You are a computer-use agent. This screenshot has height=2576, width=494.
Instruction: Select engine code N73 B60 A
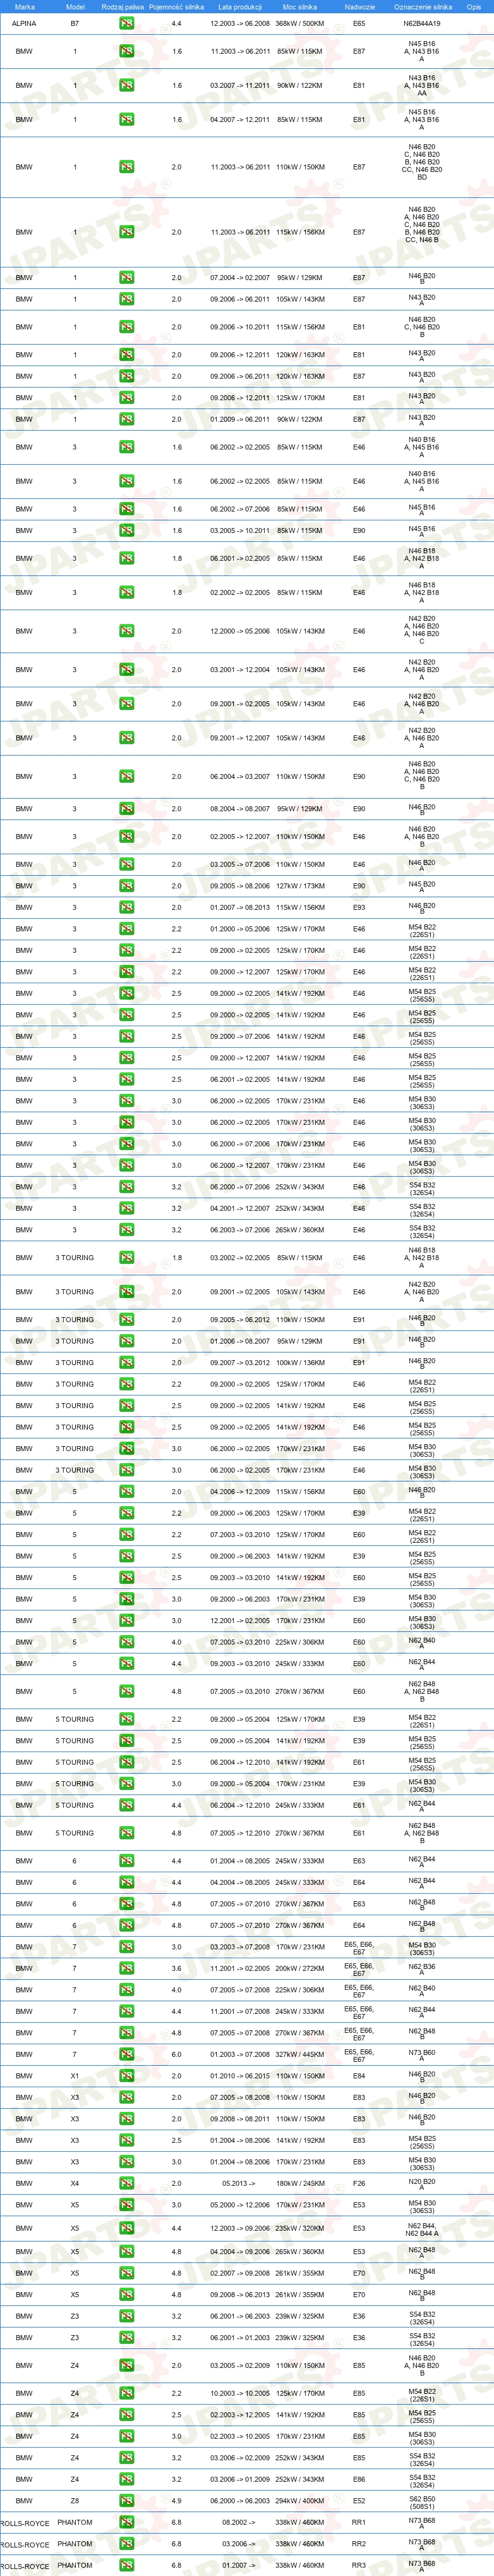click(x=422, y=2054)
